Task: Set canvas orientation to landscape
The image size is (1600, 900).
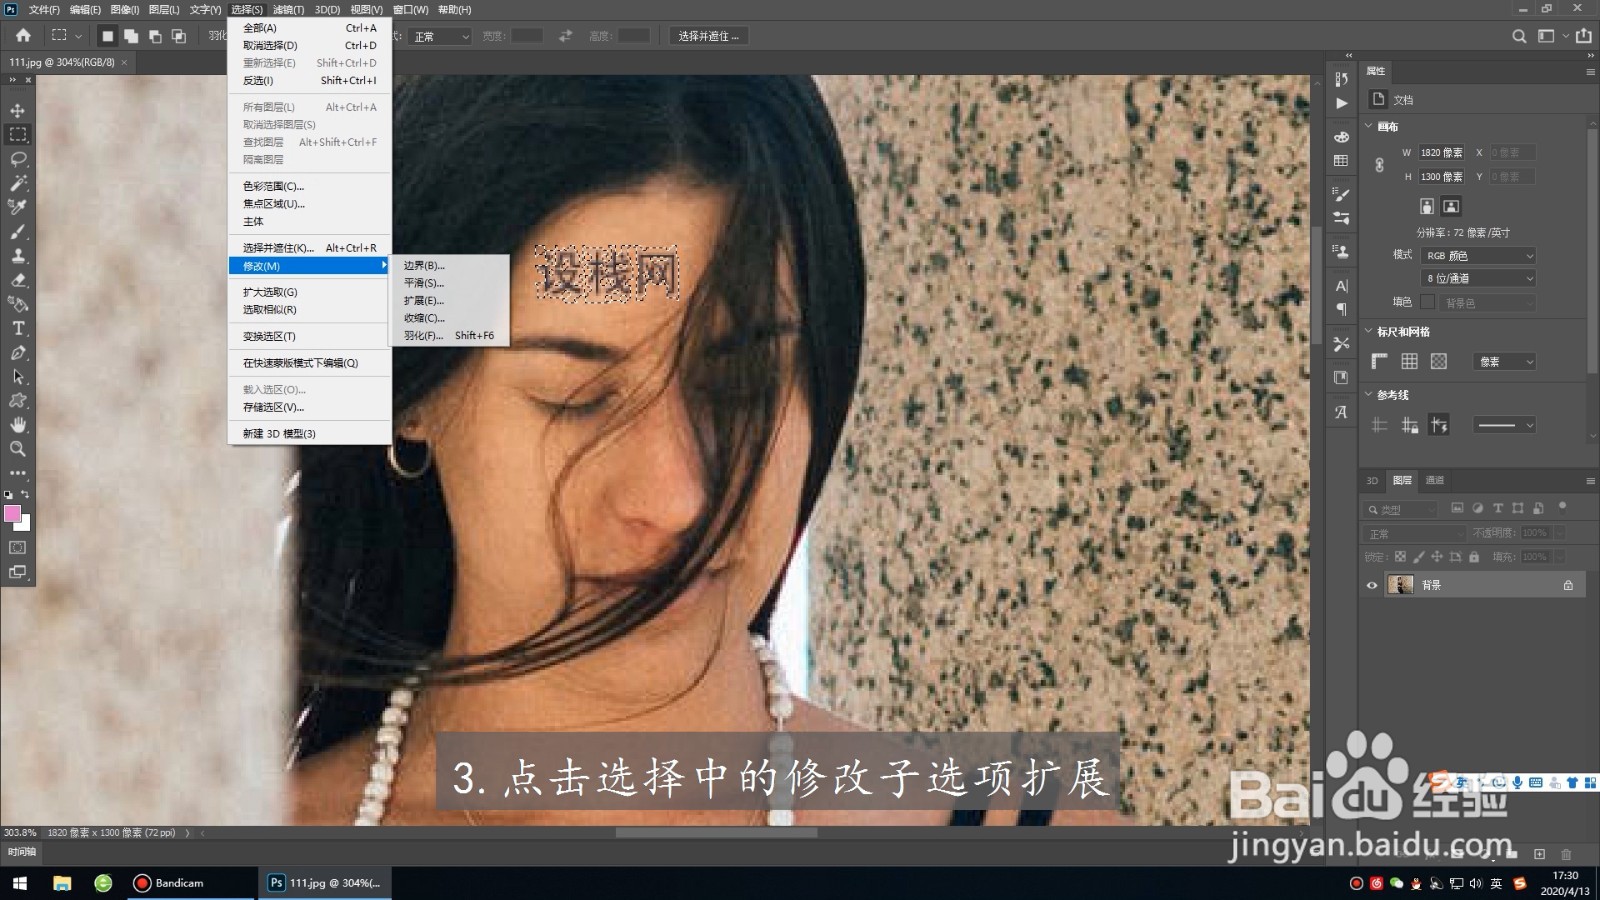Action: [x=1451, y=206]
